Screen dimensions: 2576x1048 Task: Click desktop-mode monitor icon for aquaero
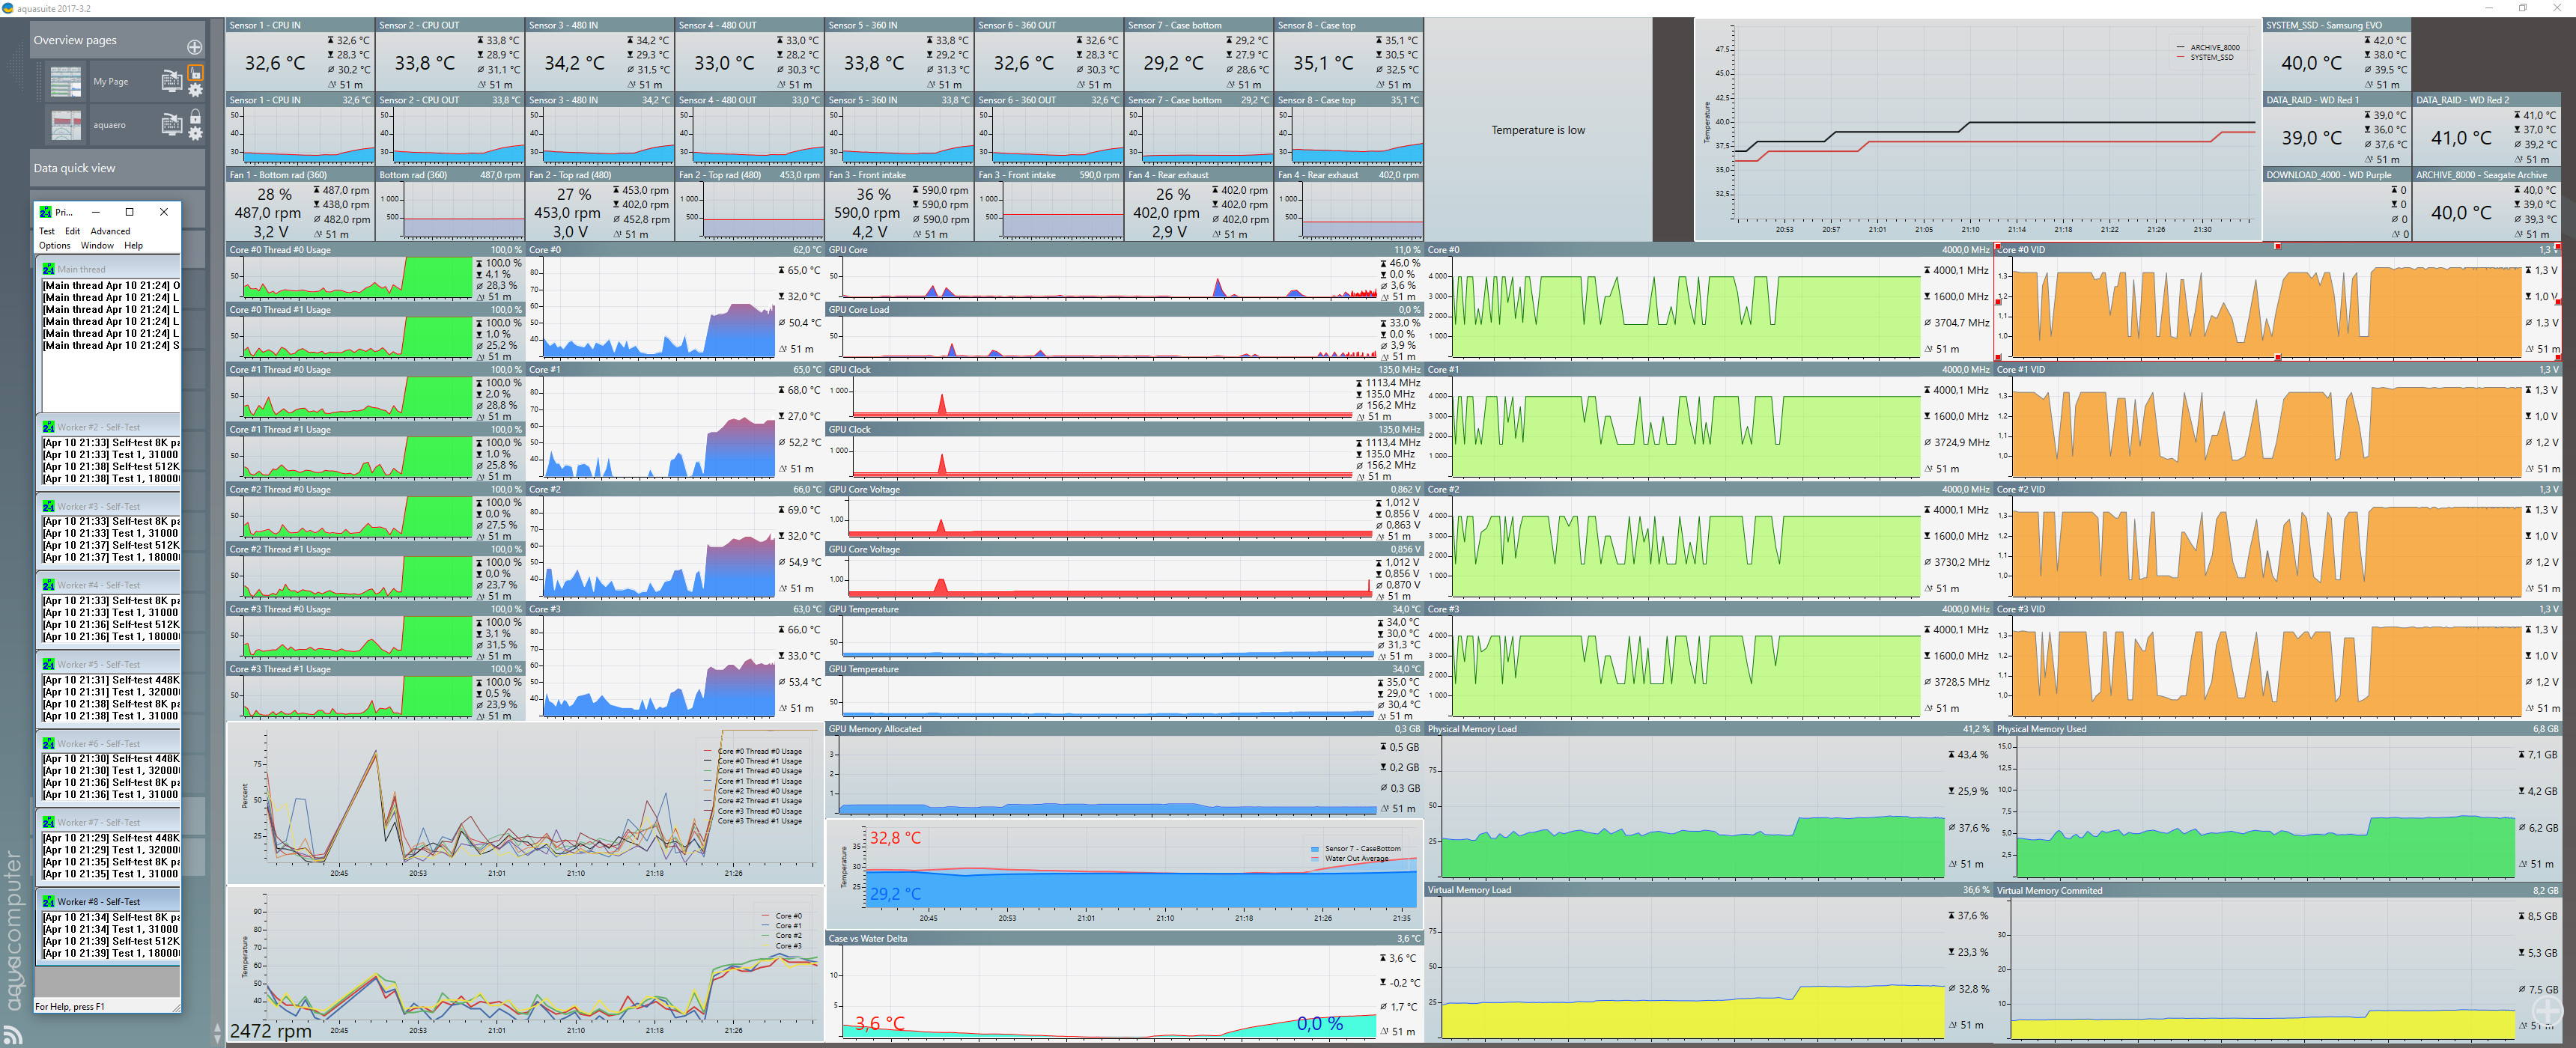[x=171, y=124]
